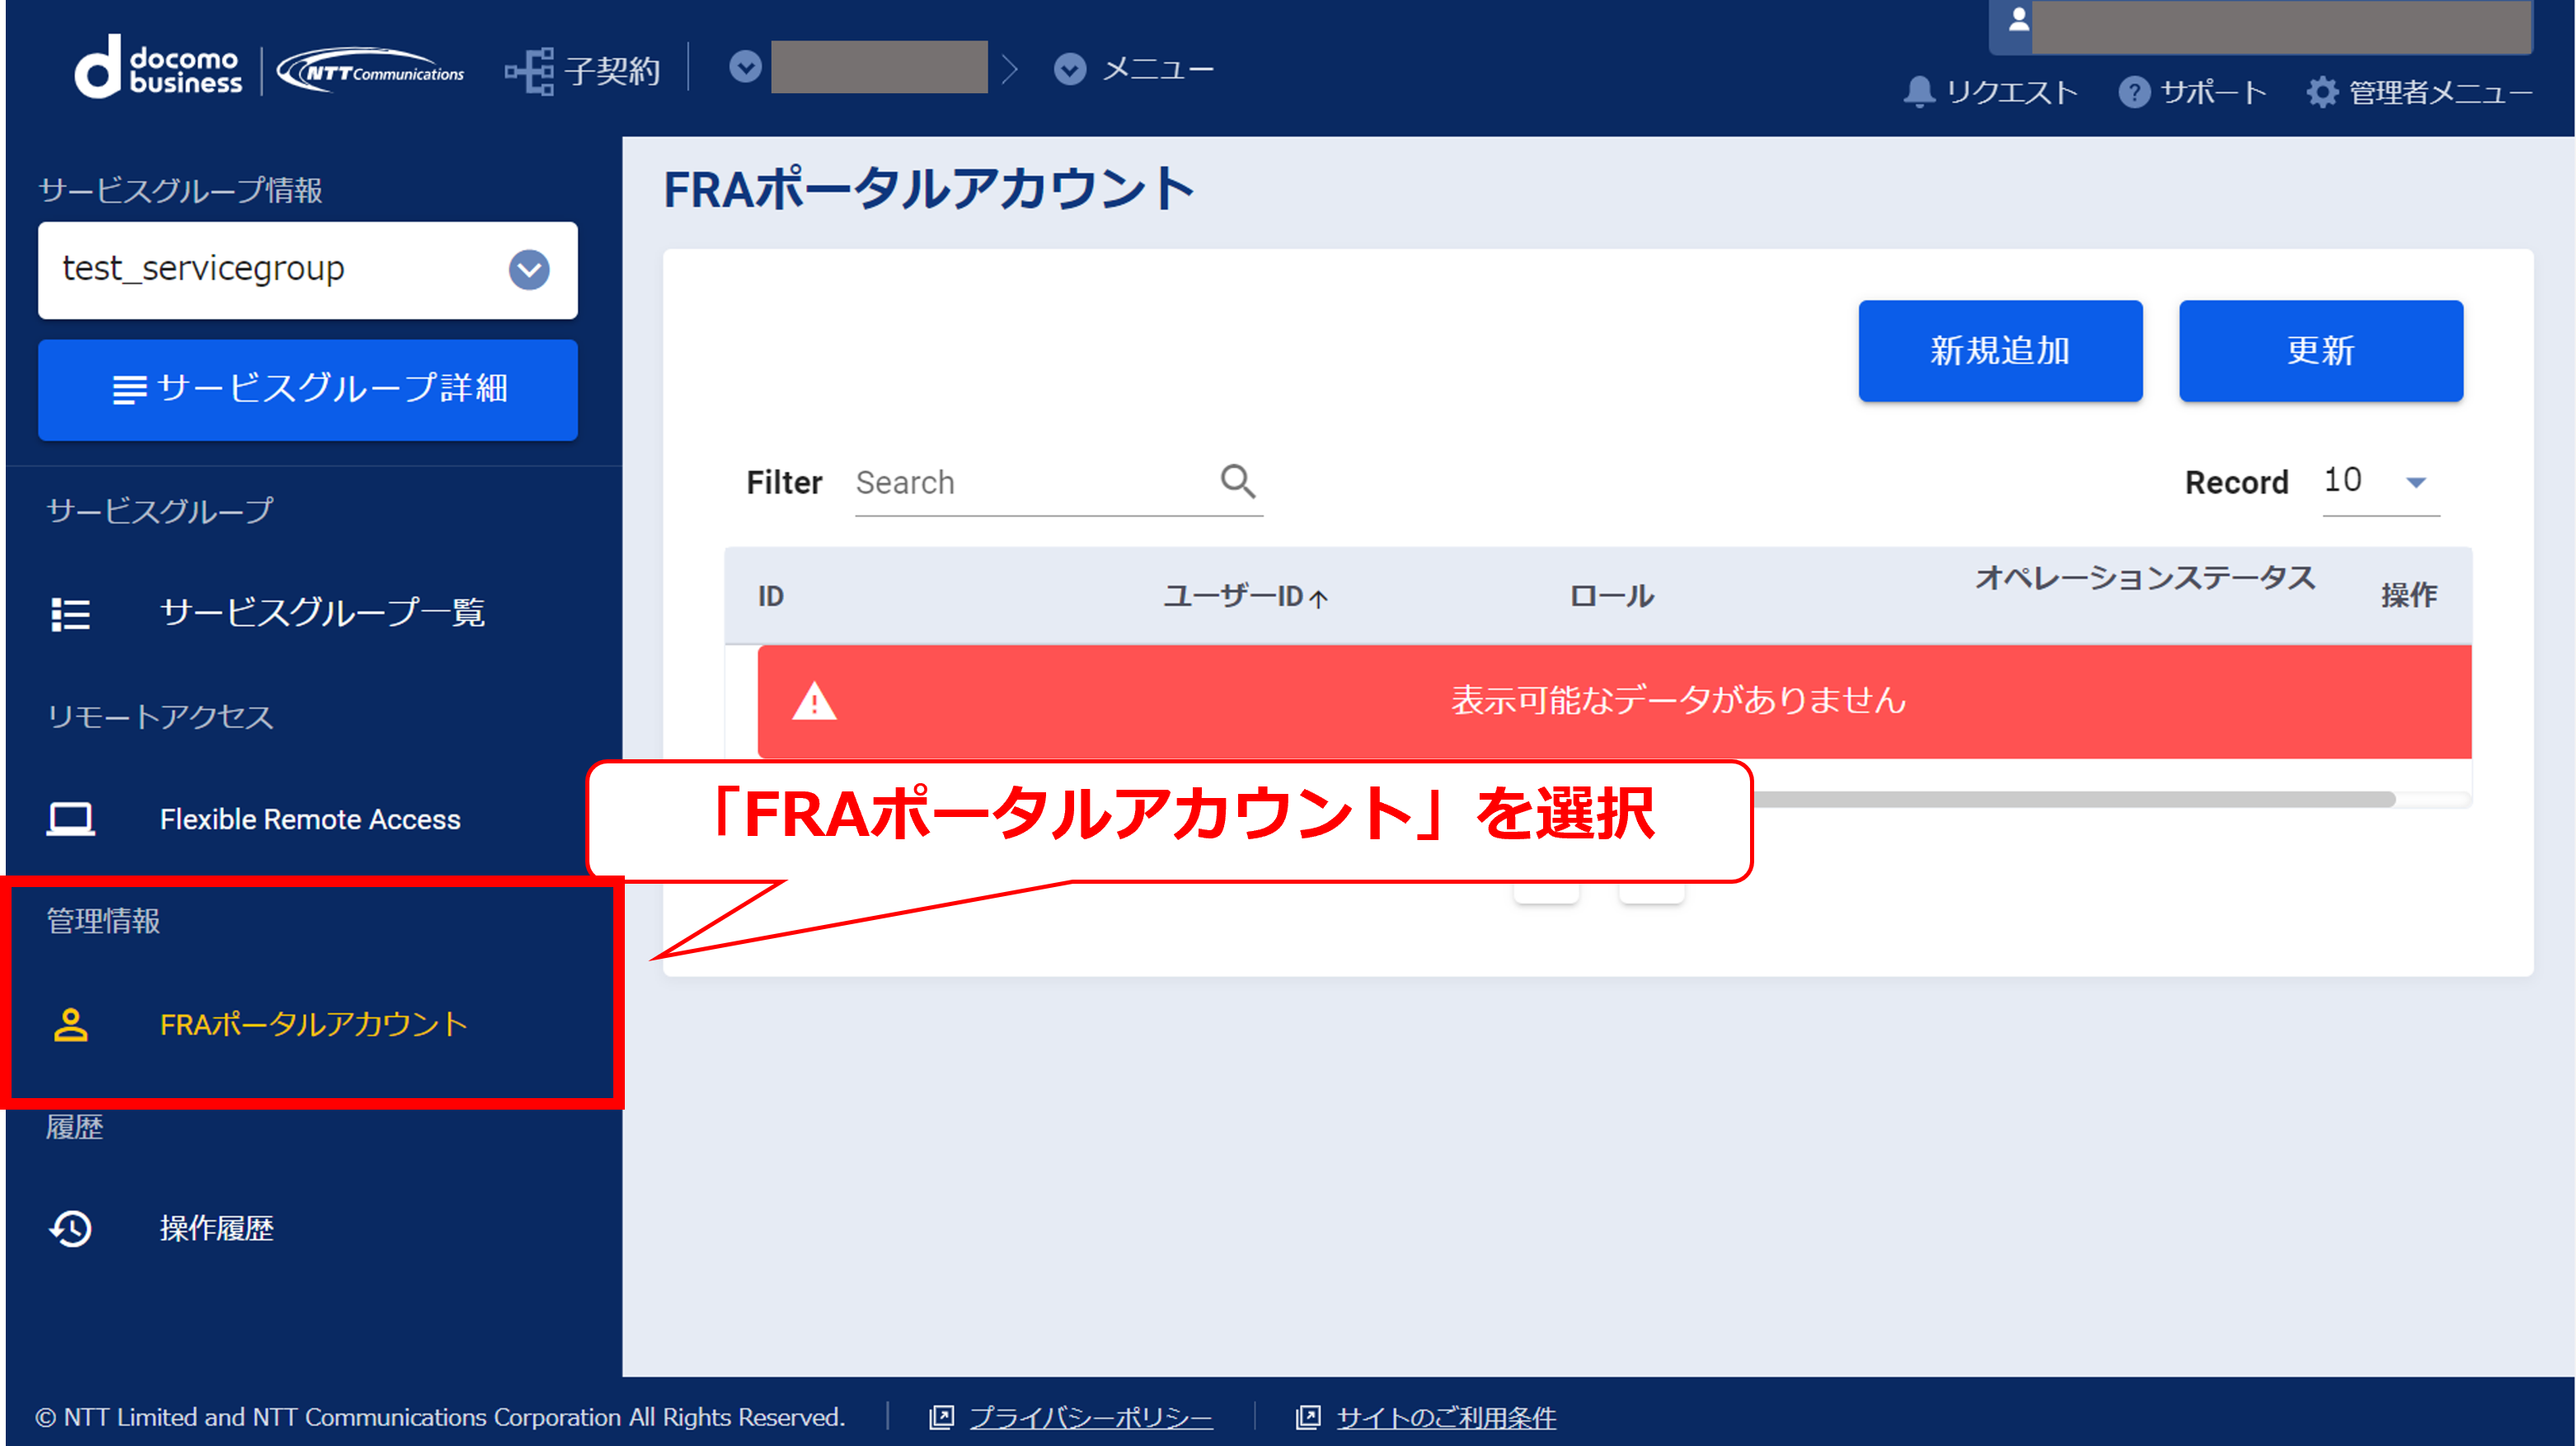This screenshot has width=2576, height=1446.
Task: Click 新規追加 button
Action: coord(2000,351)
